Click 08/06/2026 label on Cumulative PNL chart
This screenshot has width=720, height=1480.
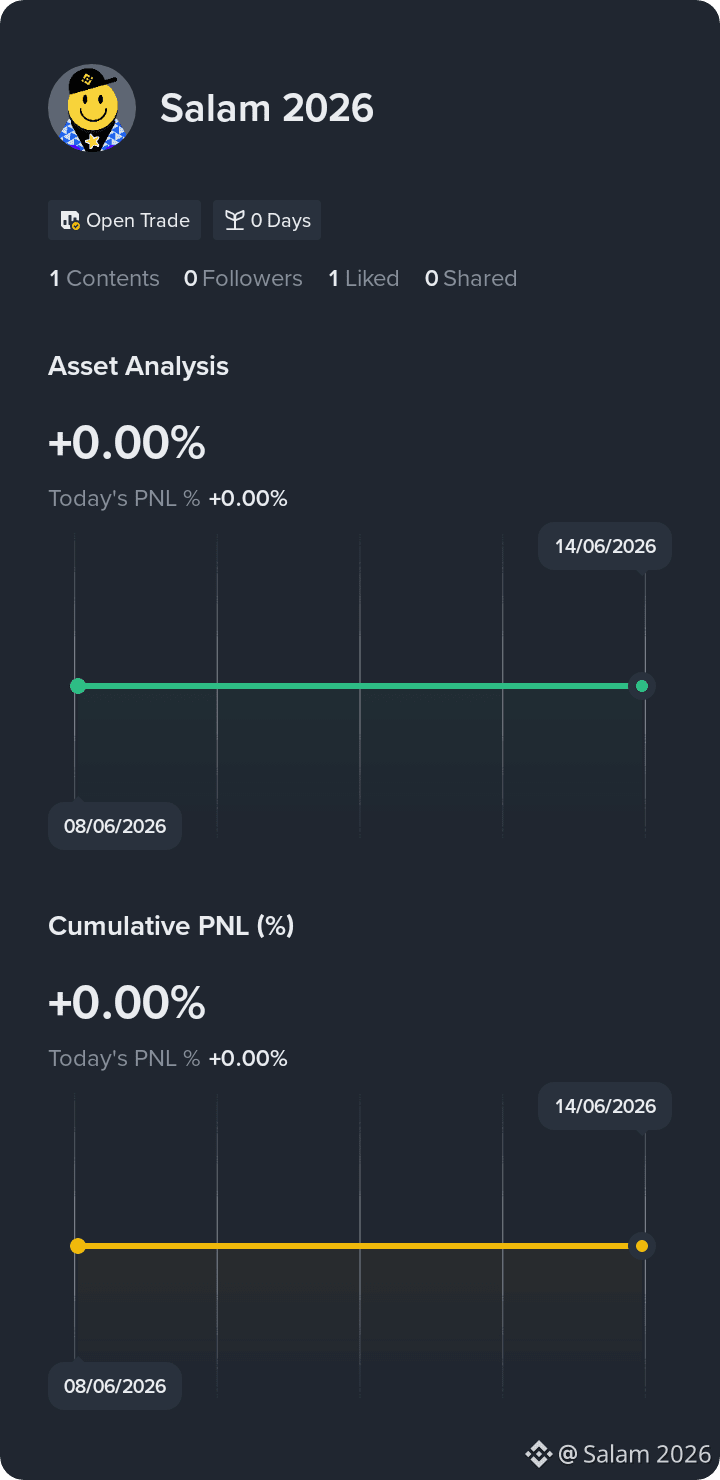pyautogui.click(x=115, y=1386)
